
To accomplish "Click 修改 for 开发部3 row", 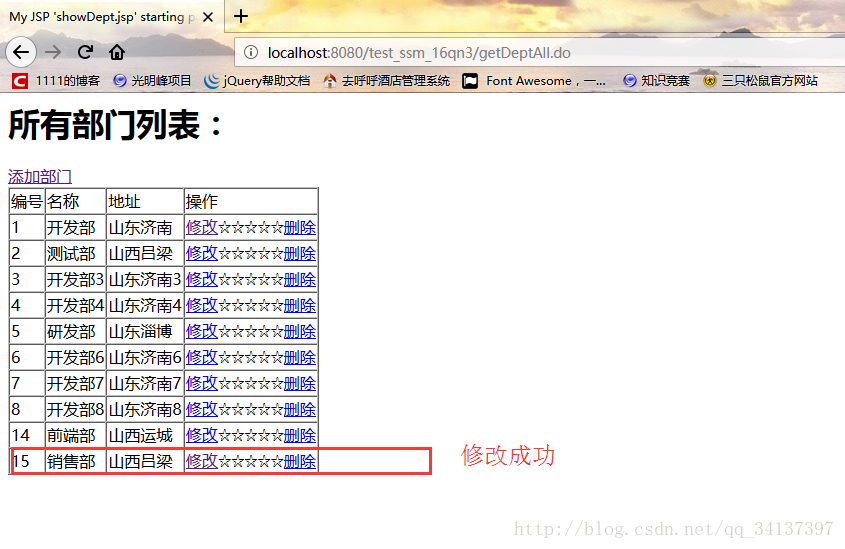I will (202, 280).
